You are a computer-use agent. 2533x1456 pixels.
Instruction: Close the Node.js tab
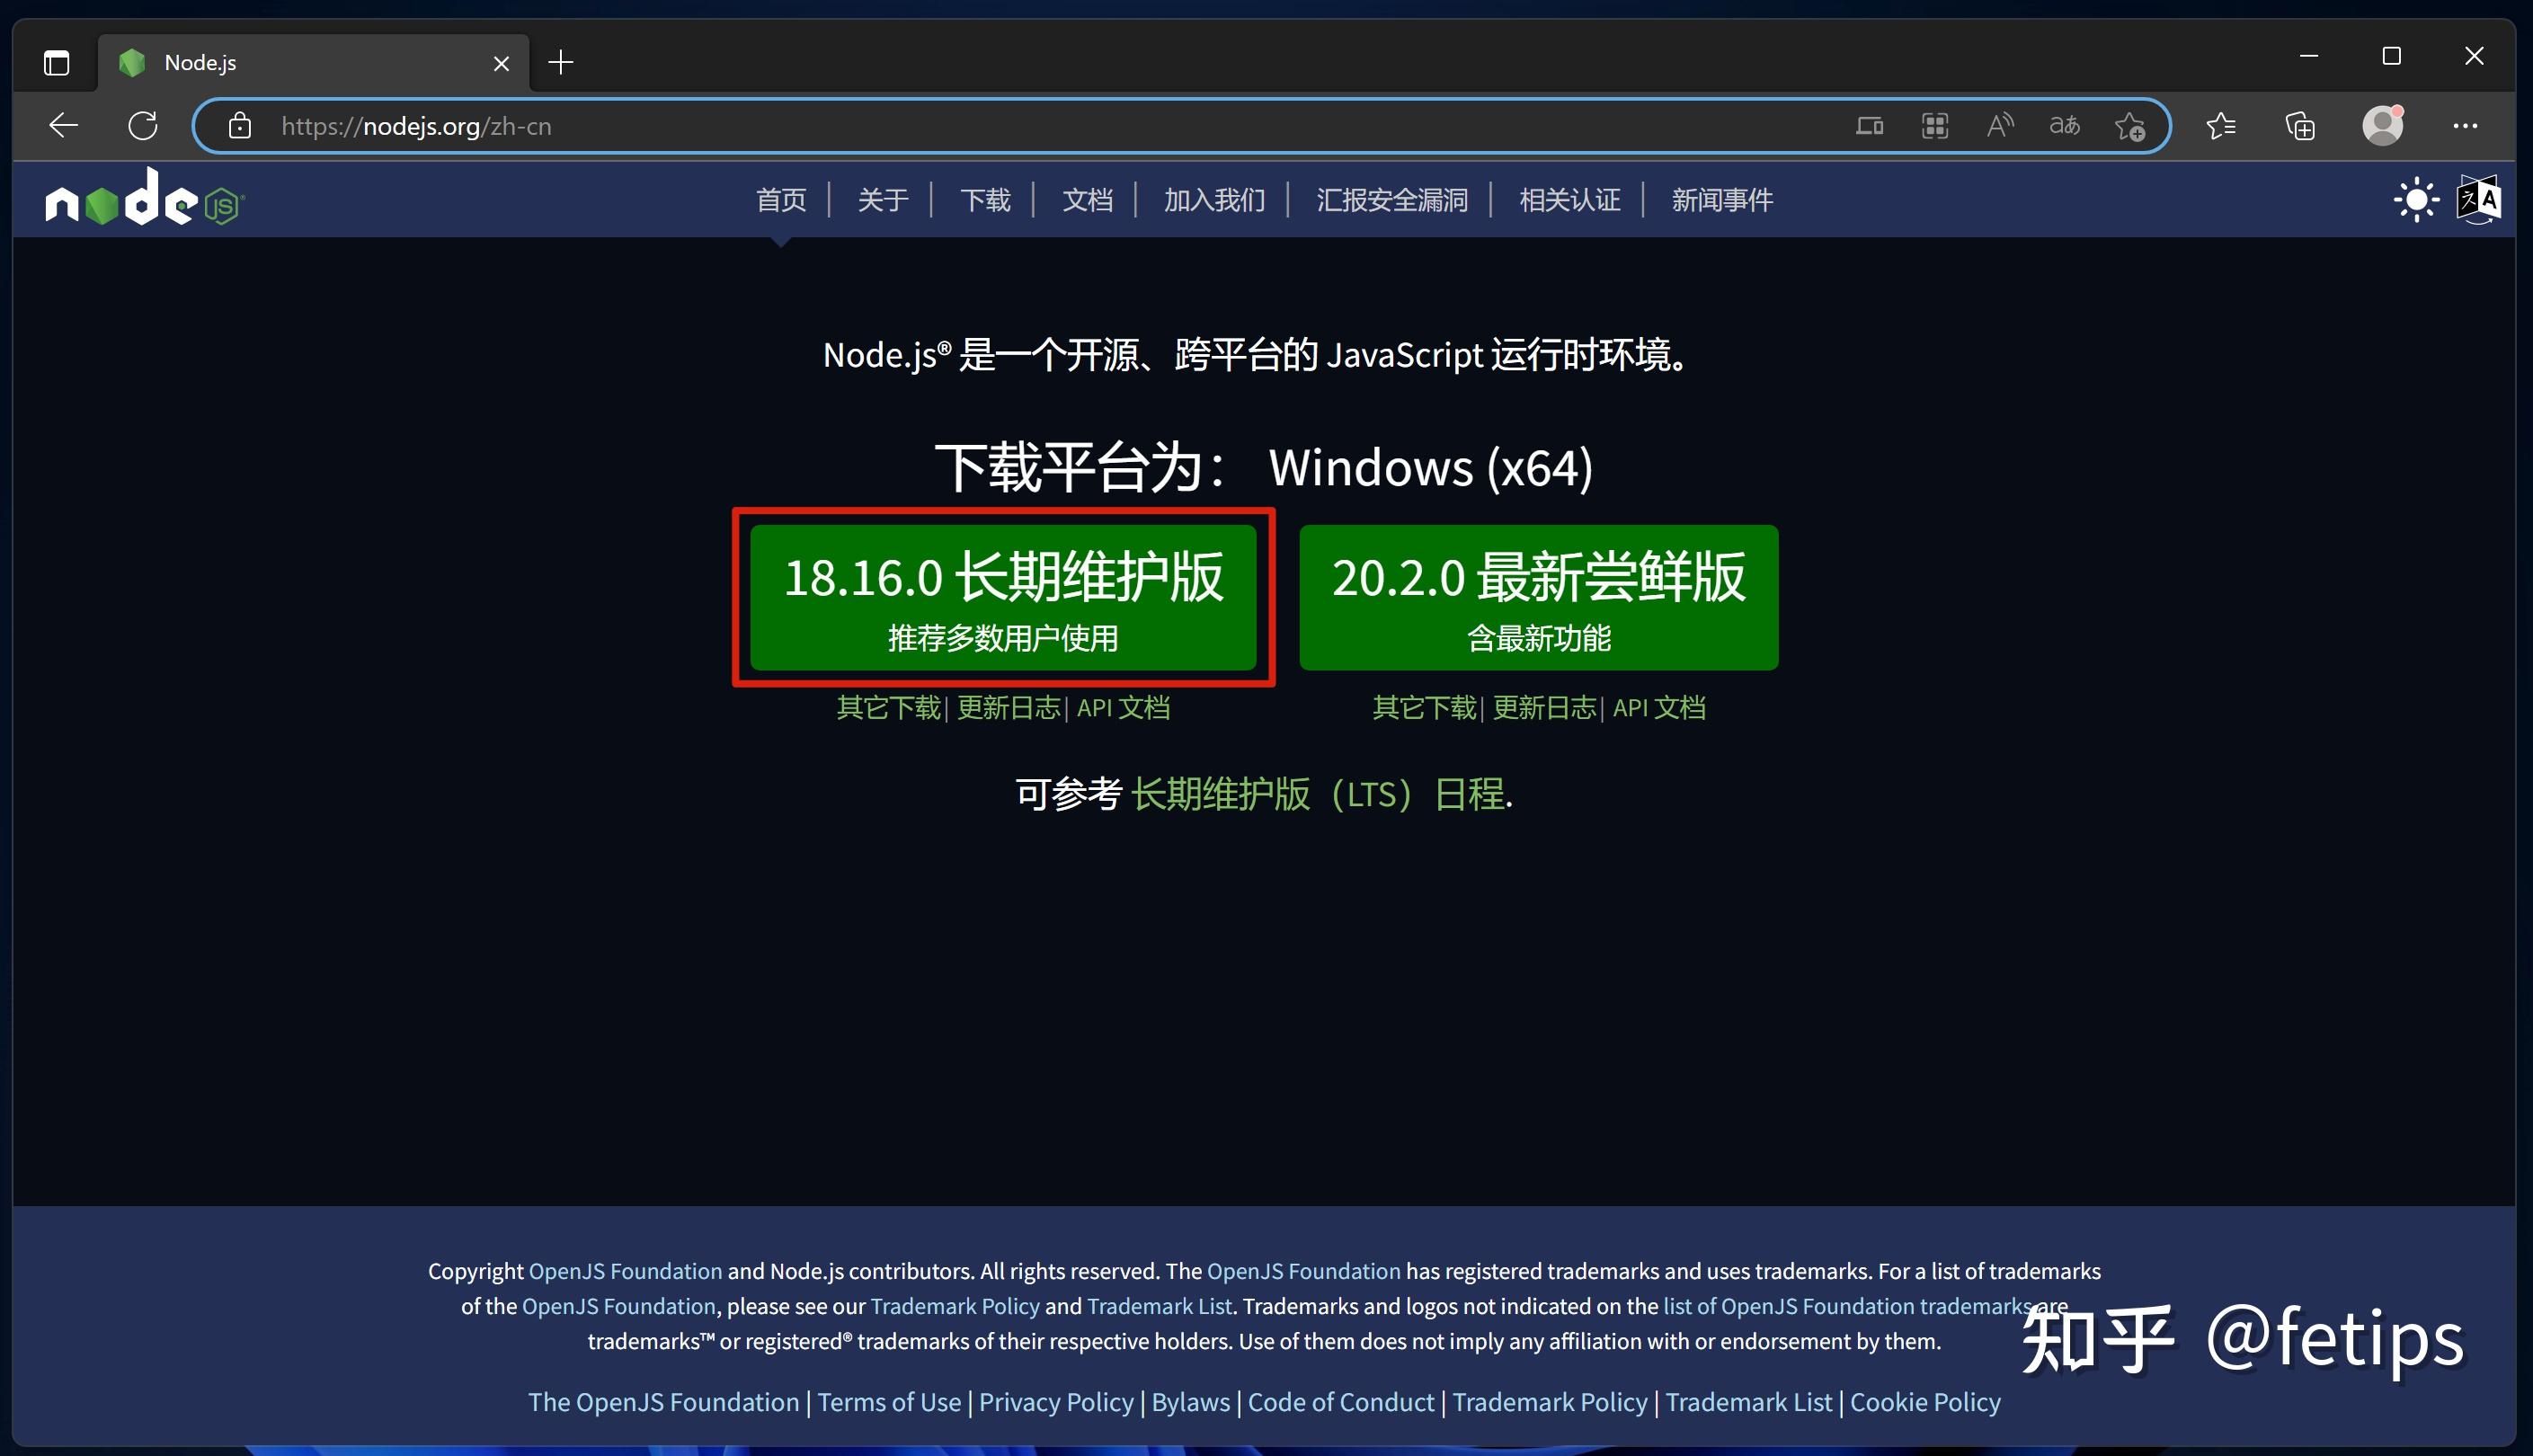click(501, 64)
